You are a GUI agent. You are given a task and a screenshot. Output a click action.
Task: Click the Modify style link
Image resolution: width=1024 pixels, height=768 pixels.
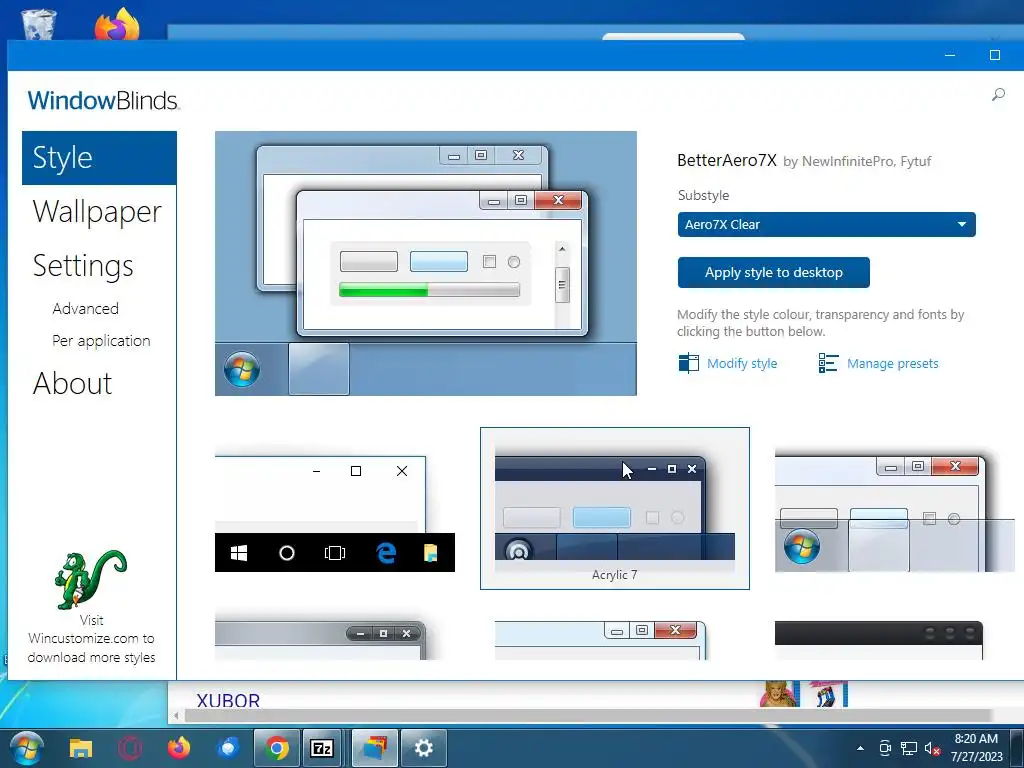pos(742,364)
